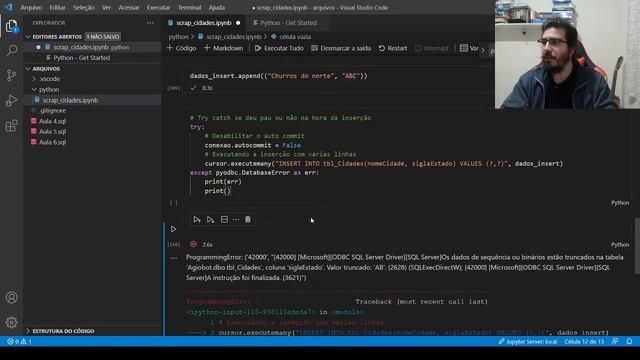Open the Executar menu
The height and width of the screenshot is (360, 640).
(x=158, y=7)
